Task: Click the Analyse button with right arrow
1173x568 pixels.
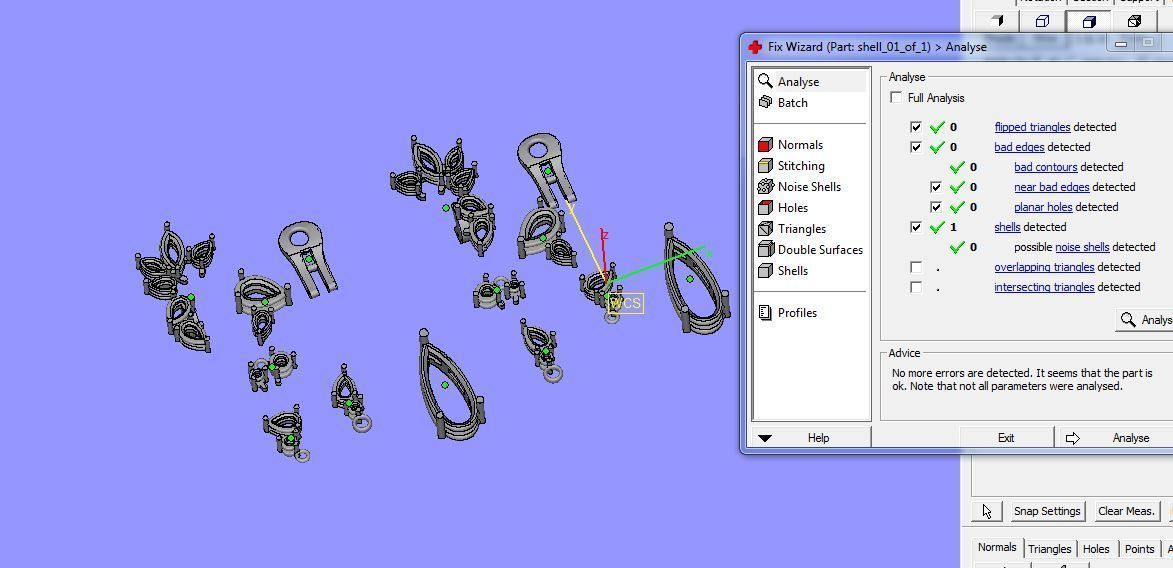Action: [1116, 438]
